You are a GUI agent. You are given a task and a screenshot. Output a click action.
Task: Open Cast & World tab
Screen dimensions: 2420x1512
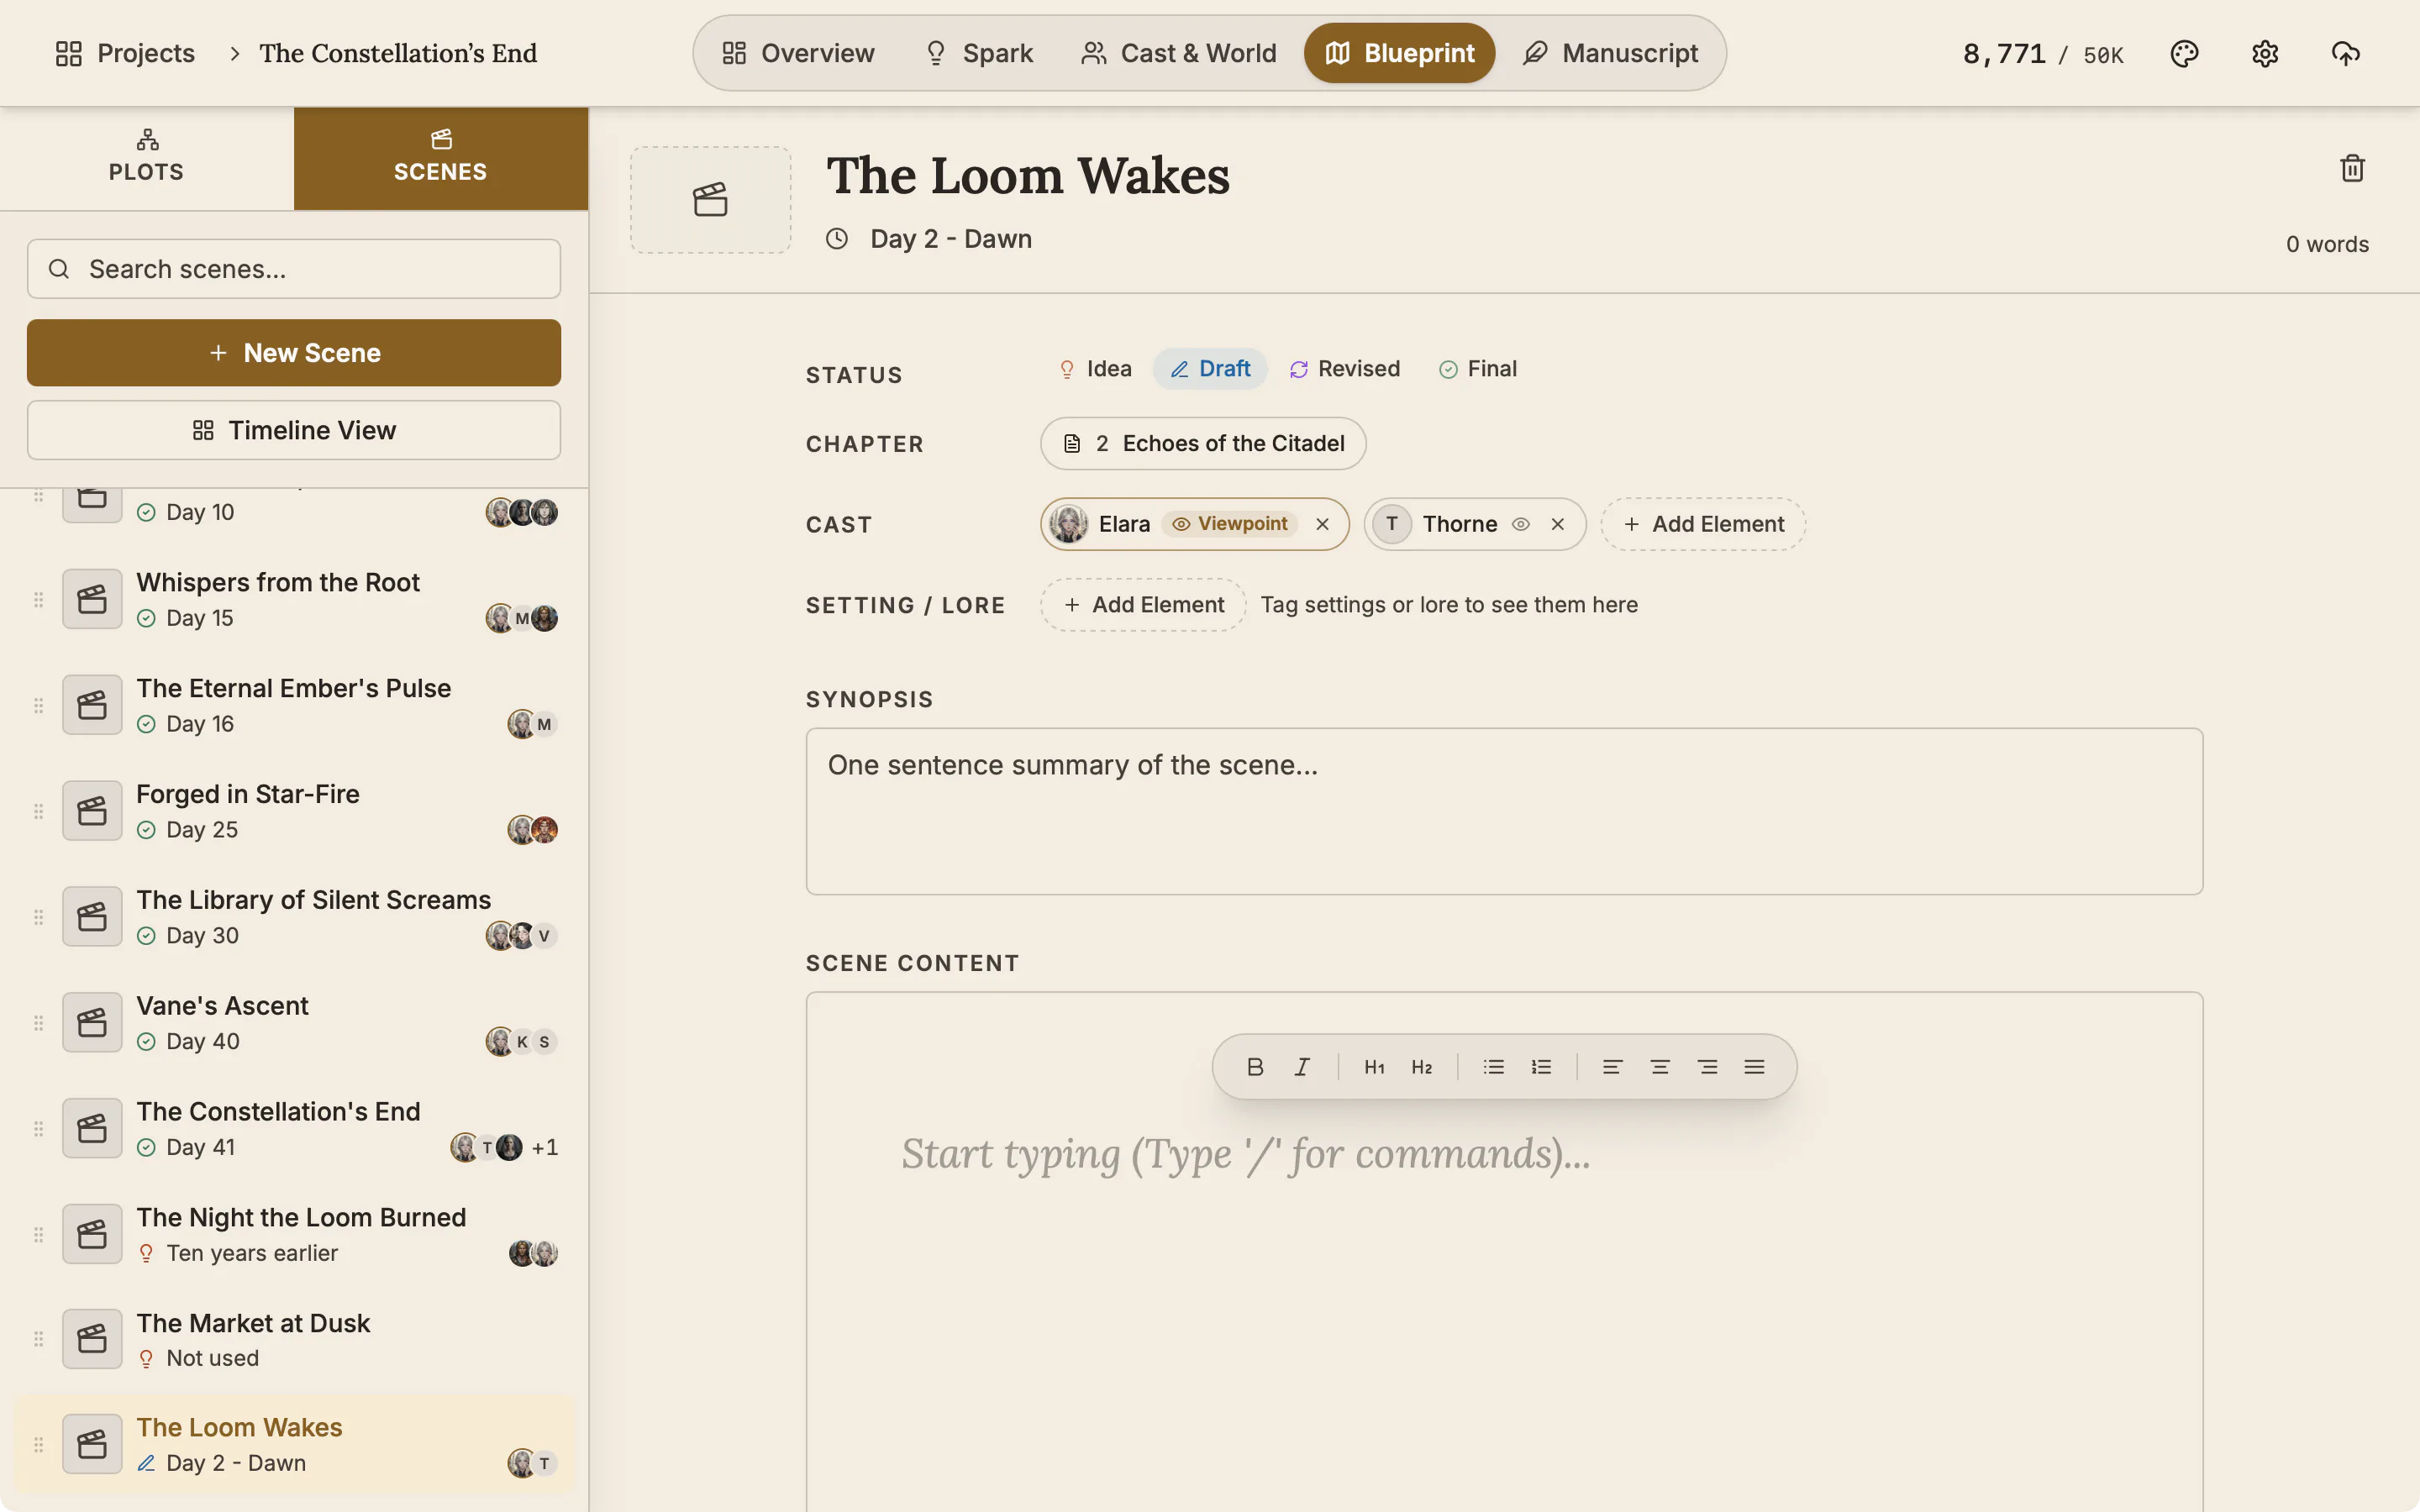tap(1179, 53)
